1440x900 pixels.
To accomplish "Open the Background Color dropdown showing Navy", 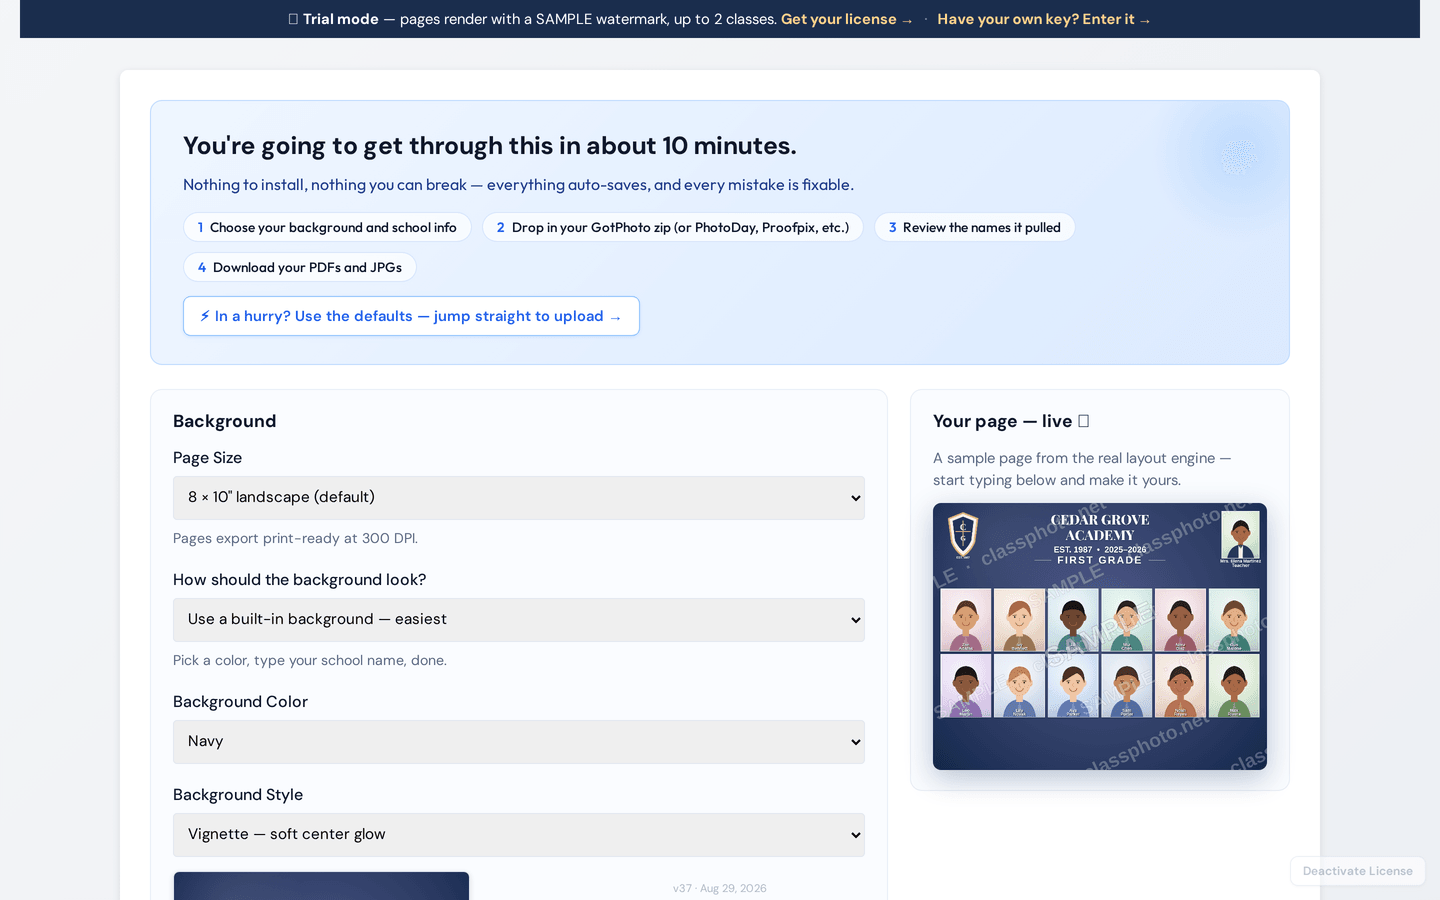I will tap(519, 742).
